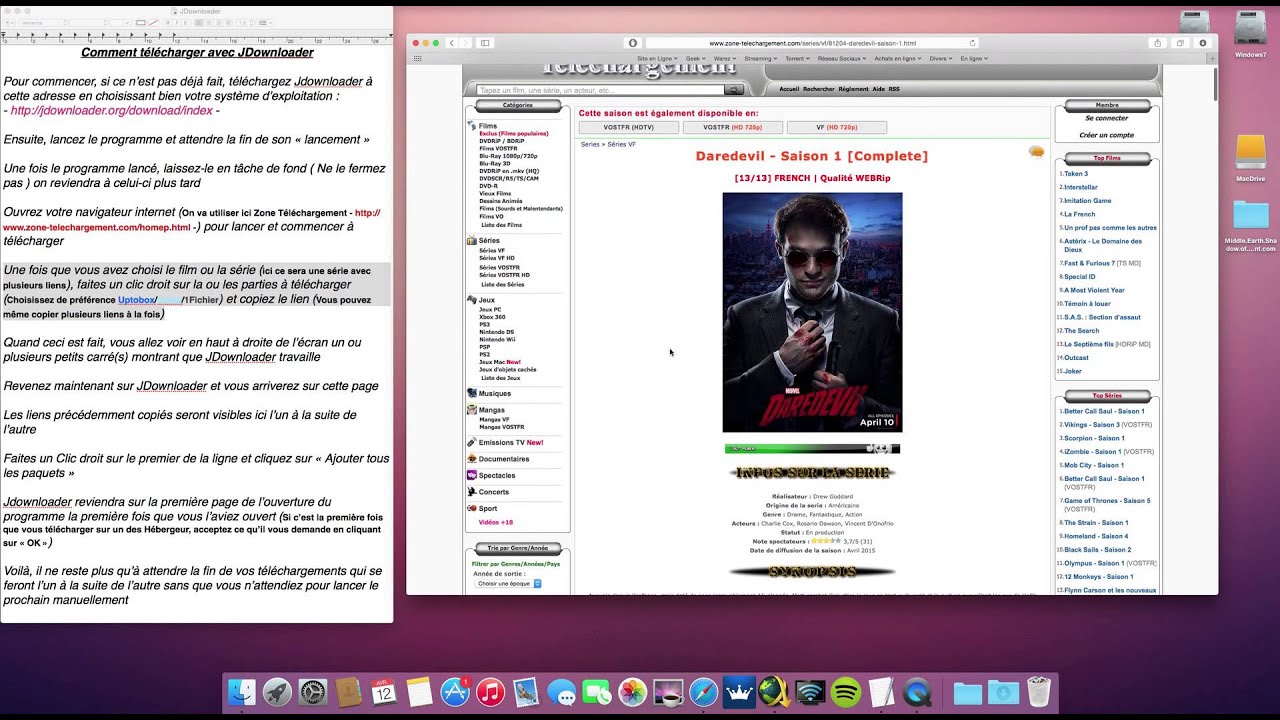Open Année de sortie époque selector

coord(509,583)
